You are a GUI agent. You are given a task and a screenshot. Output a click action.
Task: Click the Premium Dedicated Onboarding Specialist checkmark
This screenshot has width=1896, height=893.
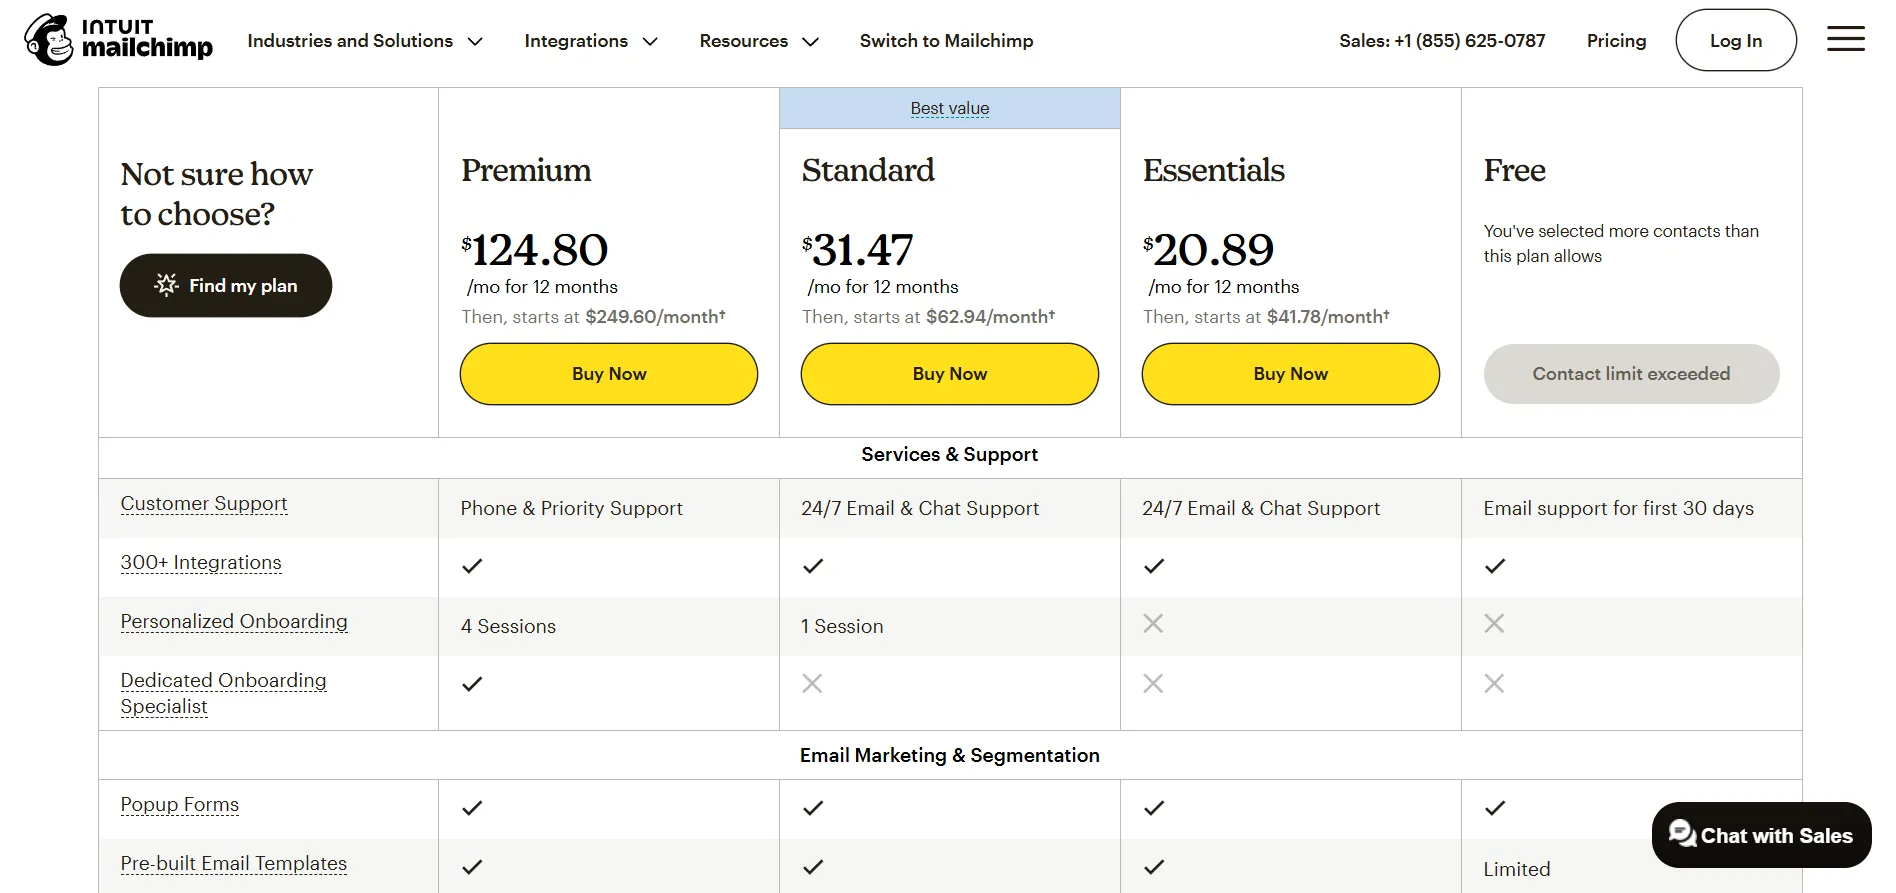click(472, 684)
